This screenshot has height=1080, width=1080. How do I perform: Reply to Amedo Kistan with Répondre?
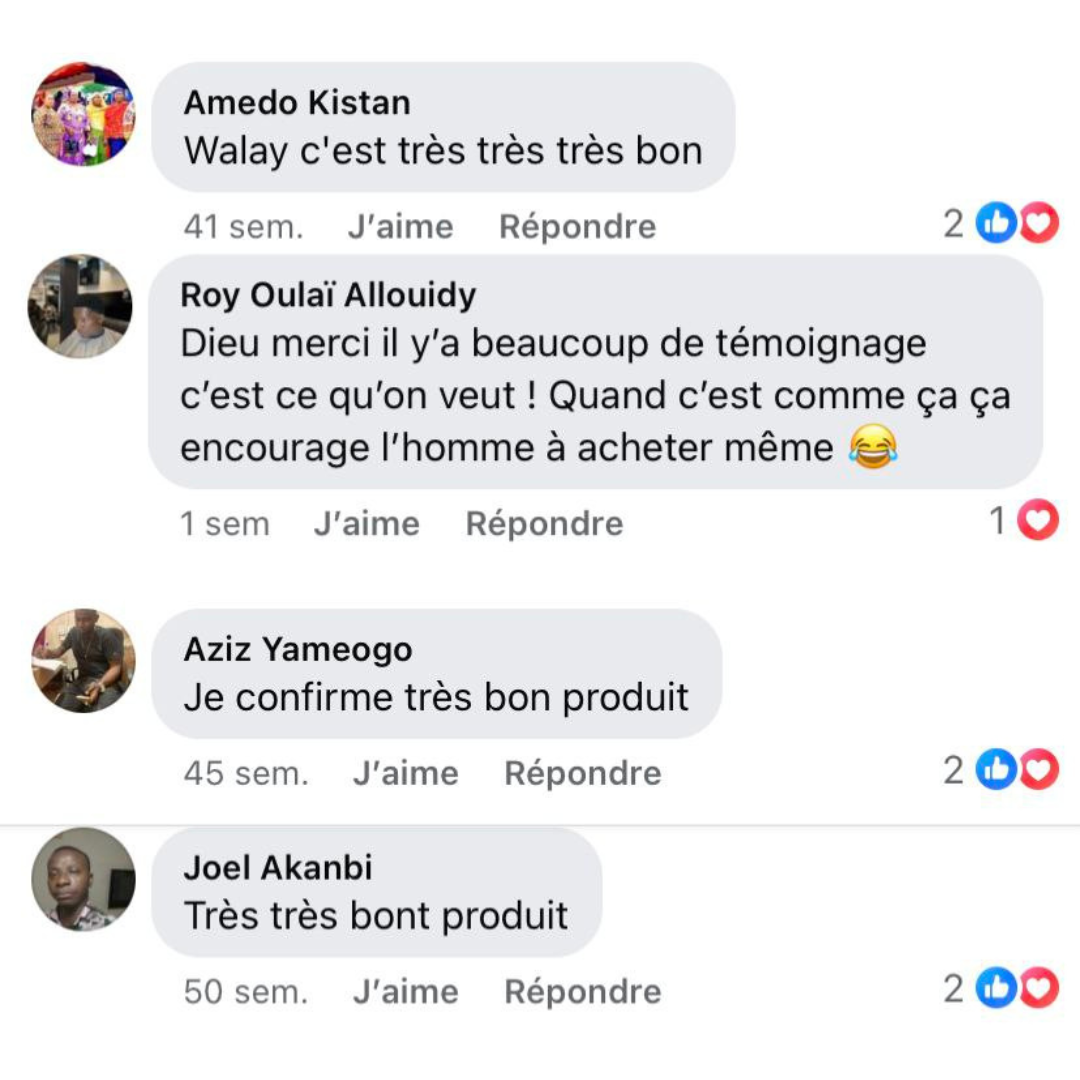click(577, 227)
